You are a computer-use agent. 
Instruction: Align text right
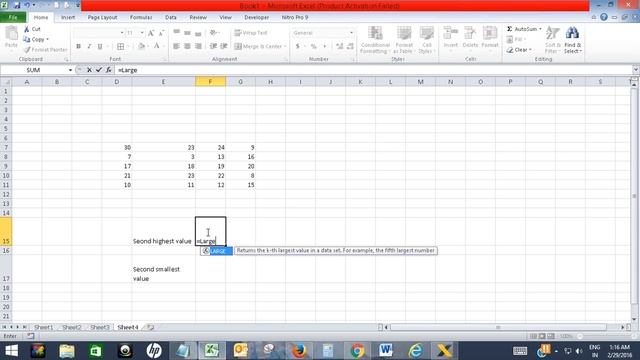click(198, 47)
